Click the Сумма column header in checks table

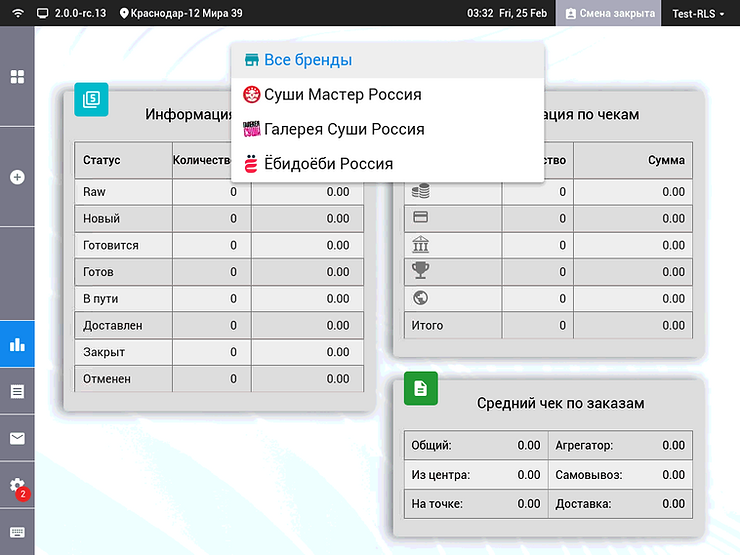[x=633, y=160]
